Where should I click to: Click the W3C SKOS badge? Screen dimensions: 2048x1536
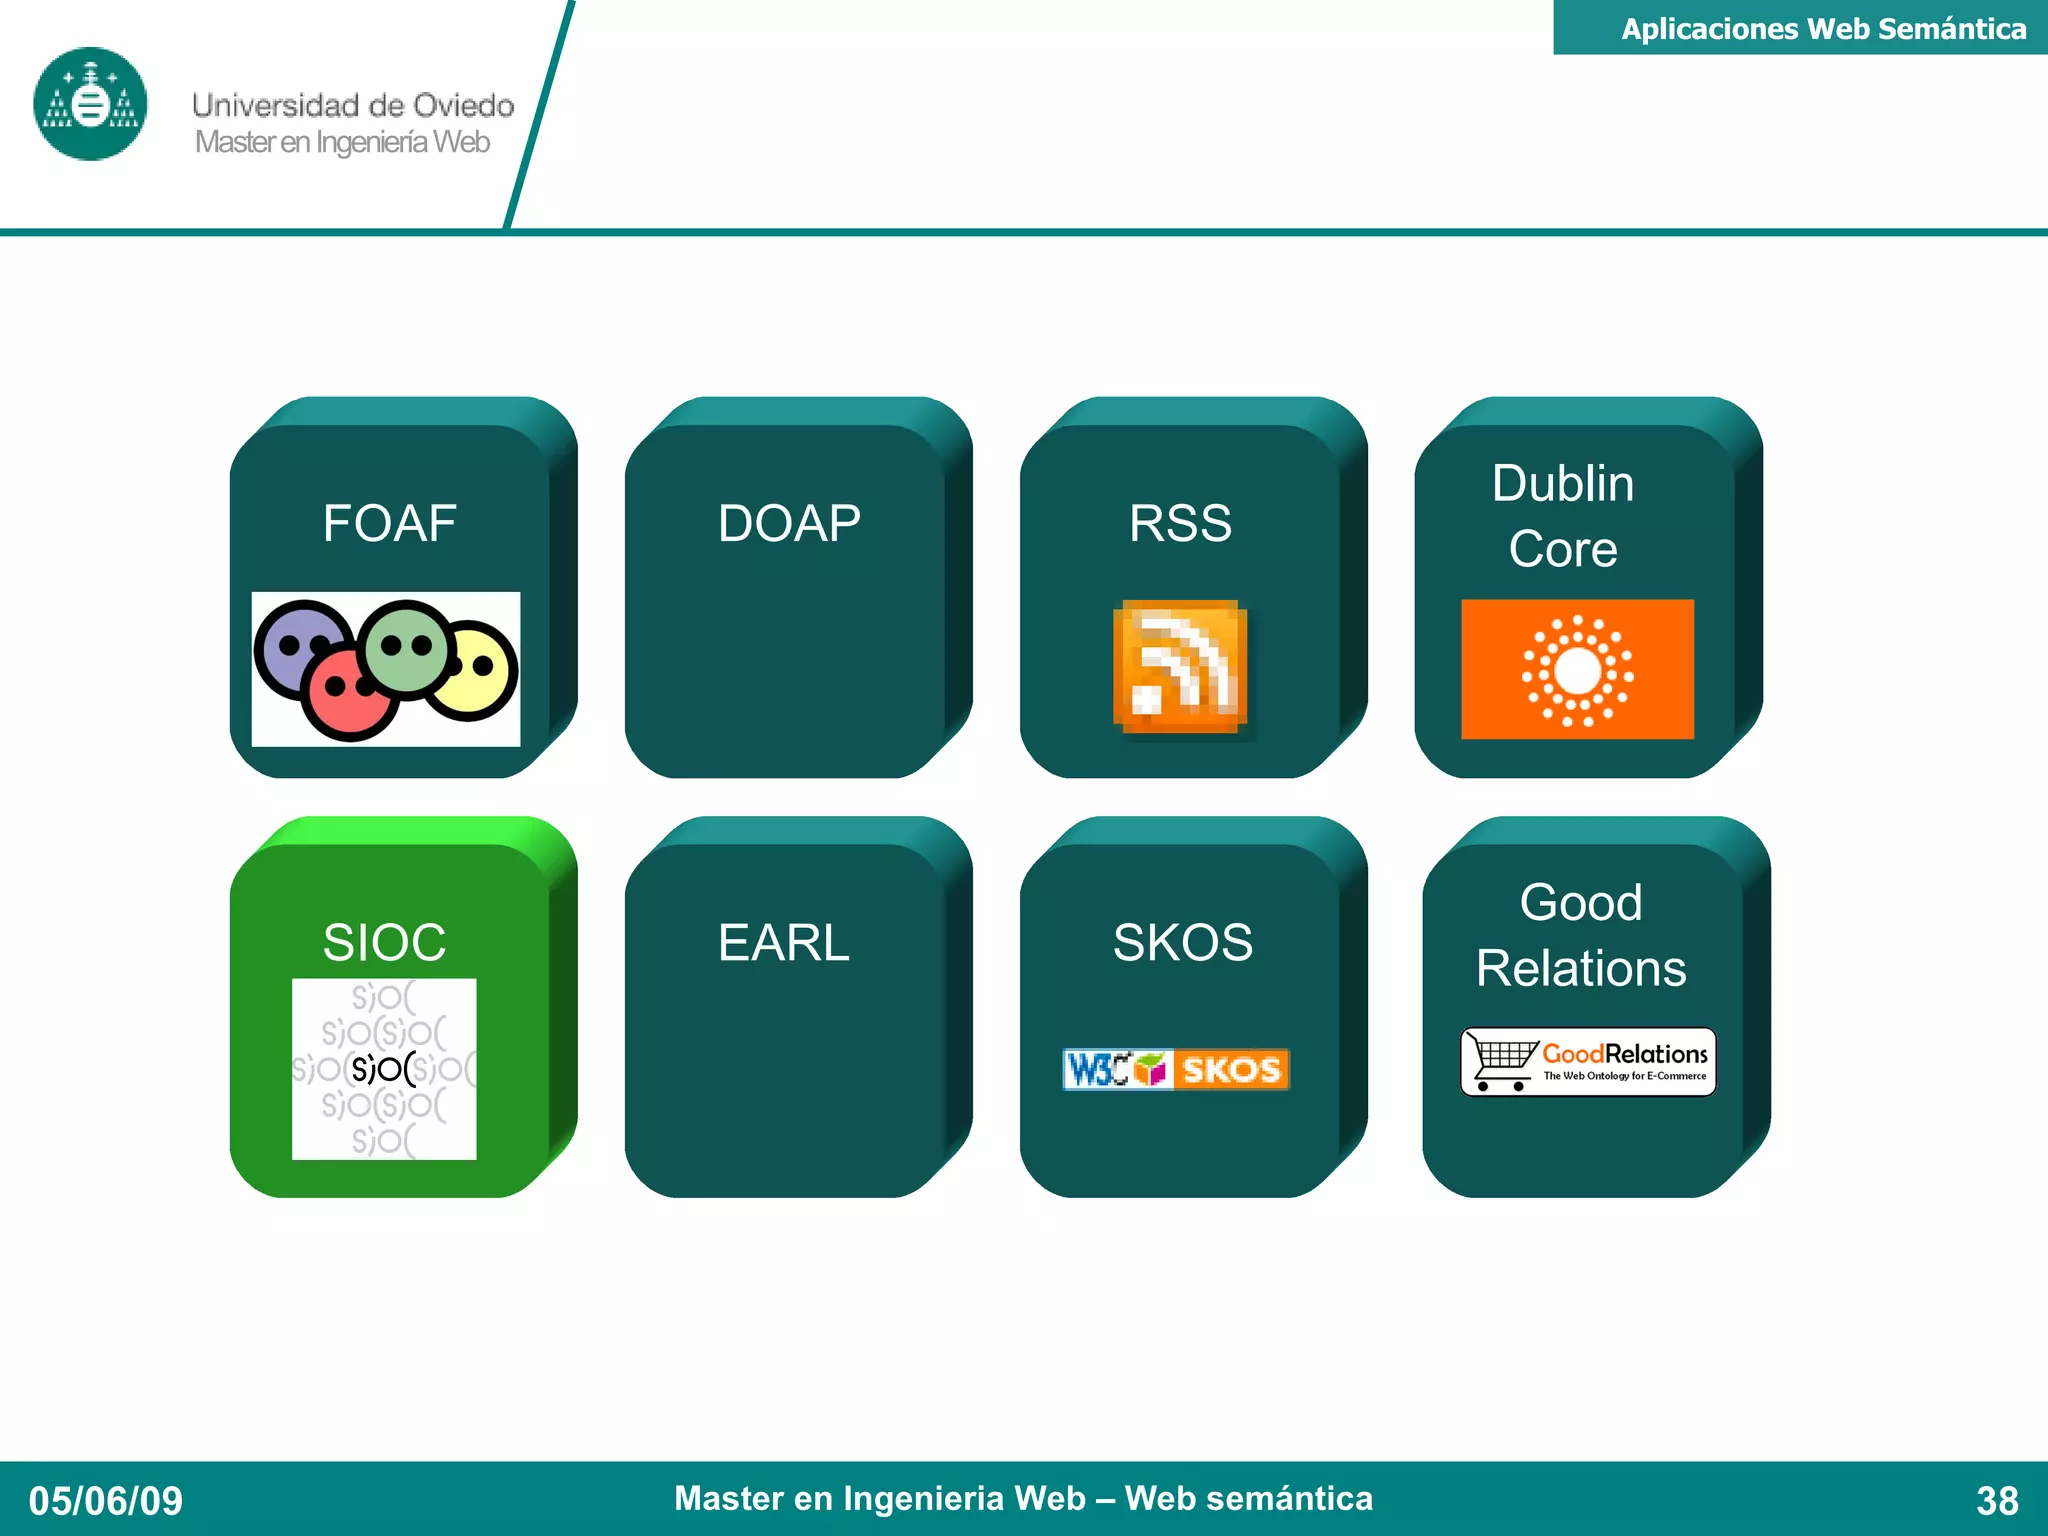click(1176, 1069)
